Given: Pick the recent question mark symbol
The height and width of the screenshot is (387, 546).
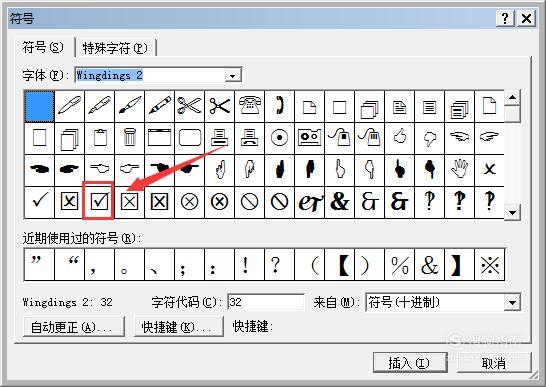Looking at the screenshot, I should pyautogui.click(x=279, y=265).
